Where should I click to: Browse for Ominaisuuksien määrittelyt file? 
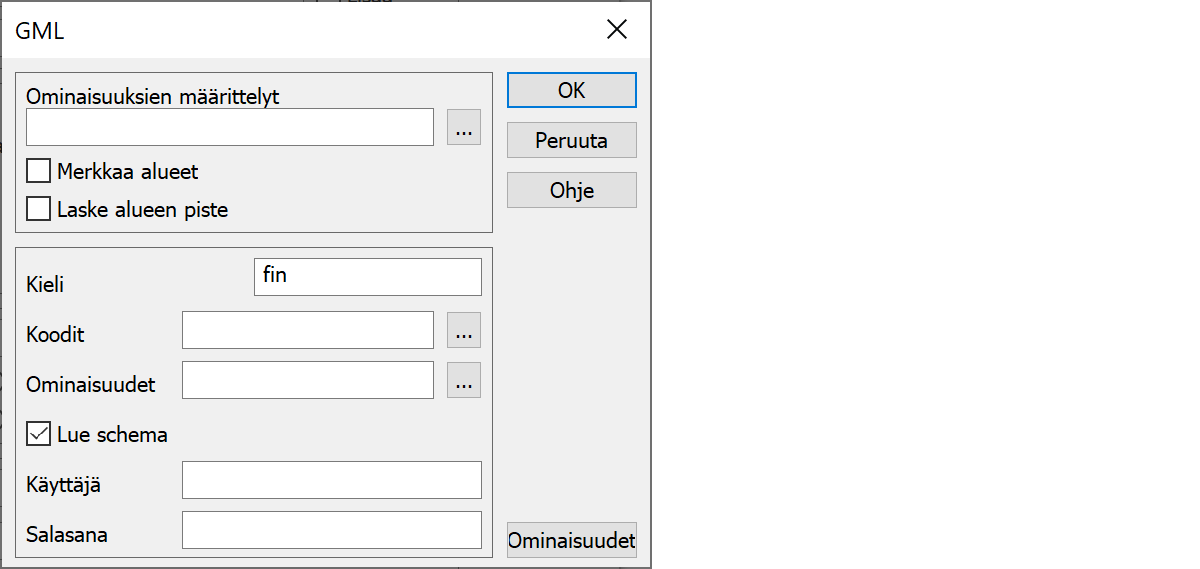point(463,128)
